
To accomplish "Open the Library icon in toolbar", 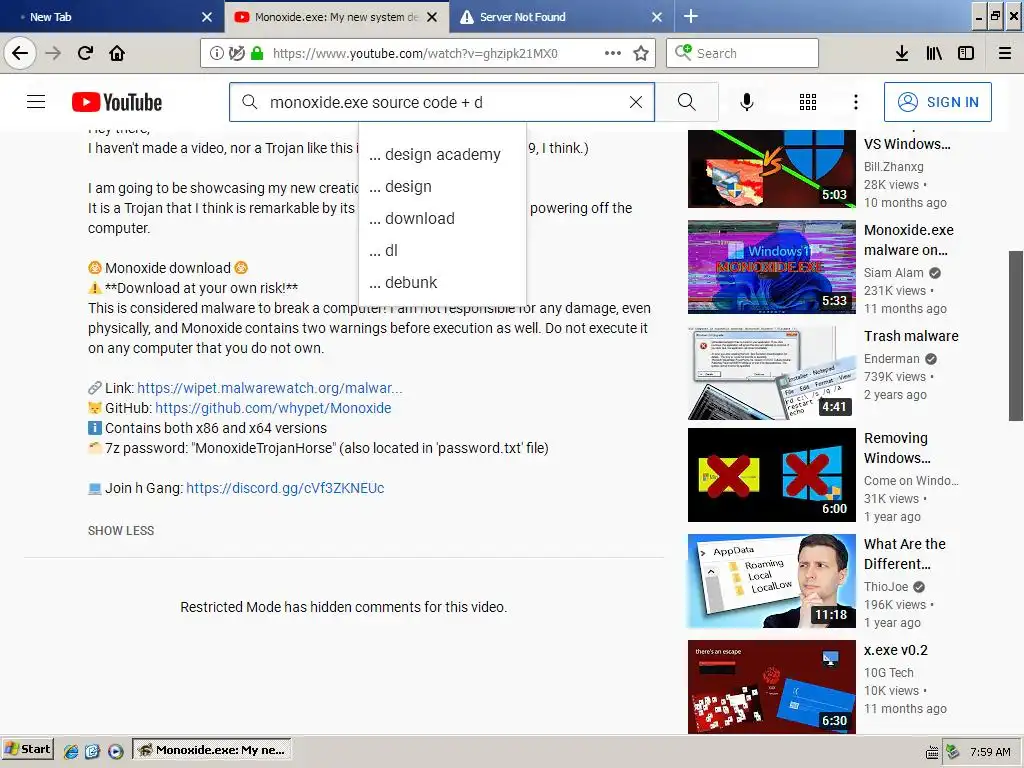I will (x=934, y=53).
